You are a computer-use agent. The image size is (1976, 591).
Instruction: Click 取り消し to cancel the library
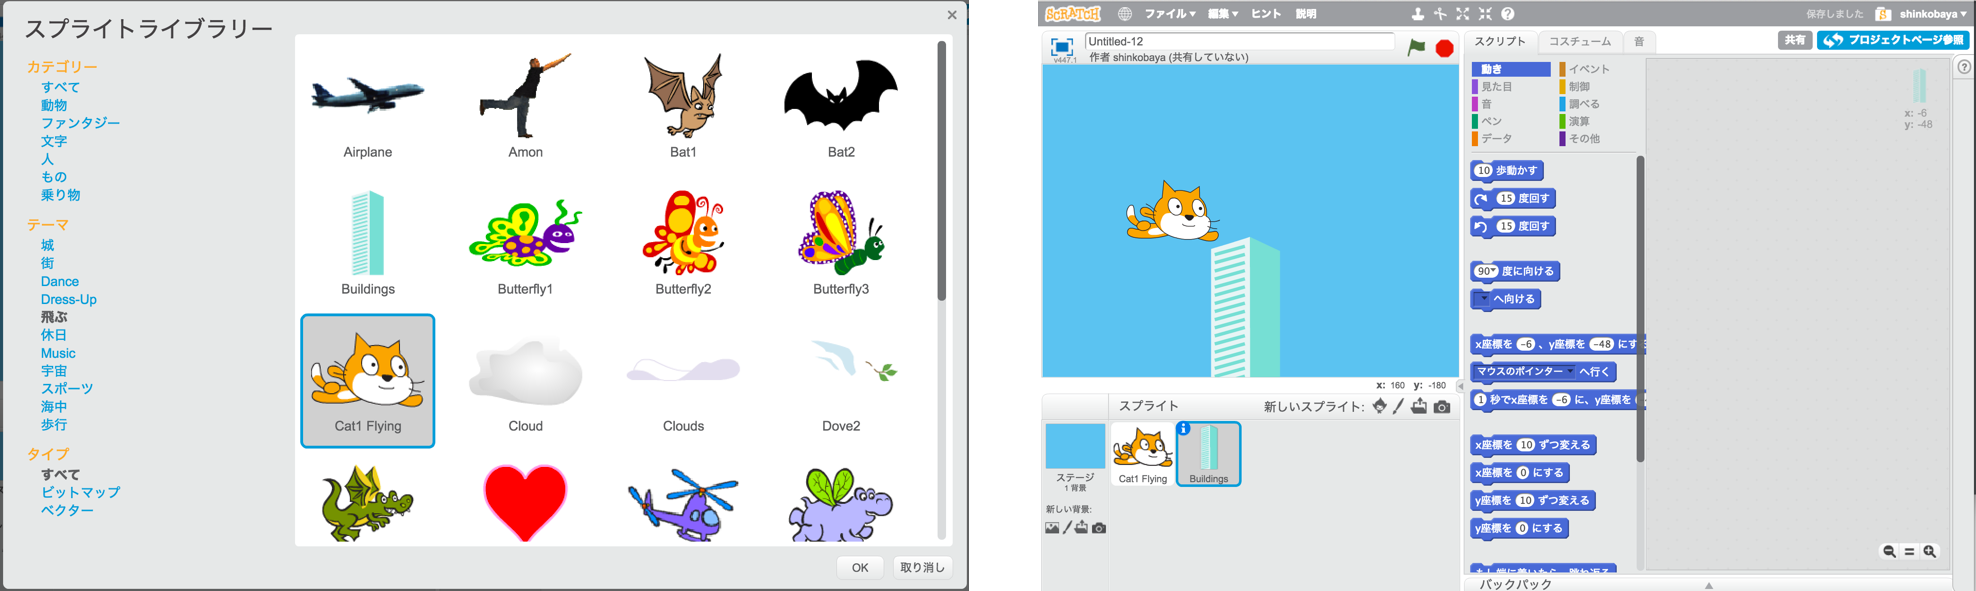pos(922,567)
